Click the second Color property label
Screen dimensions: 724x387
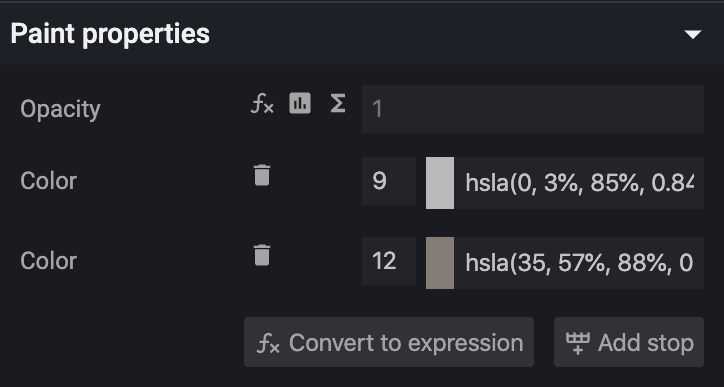(x=48, y=261)
